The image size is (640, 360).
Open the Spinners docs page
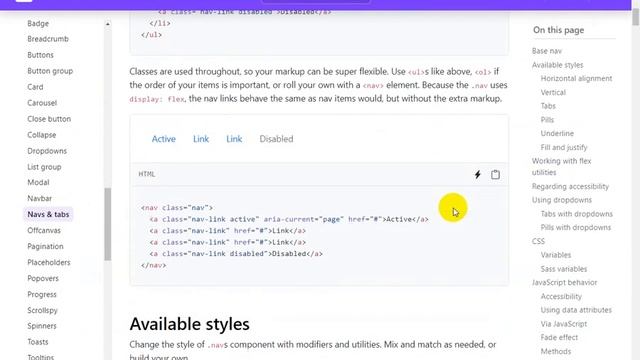coord(42,326)
